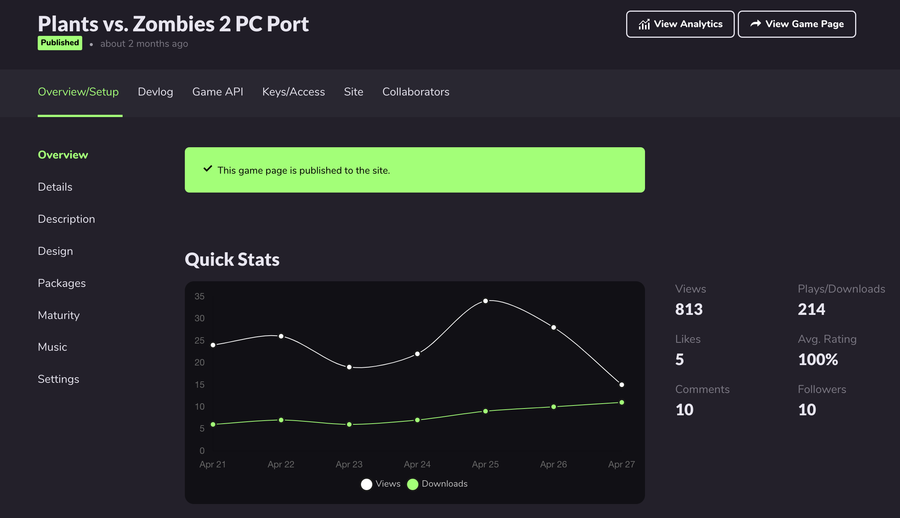Click the Comments stat label
Image resolution: width=900 pixels, height=518 pixels.
(x=702, y=389)
